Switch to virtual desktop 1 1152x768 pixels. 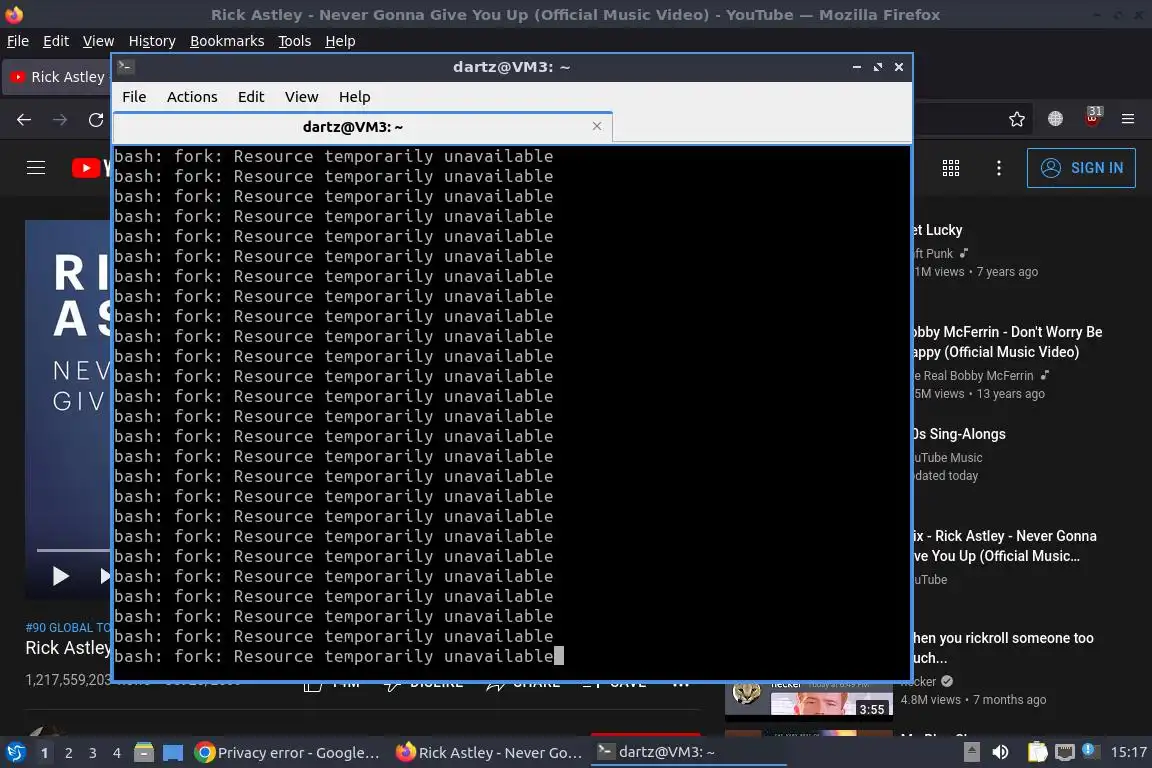tap(45, 753)
